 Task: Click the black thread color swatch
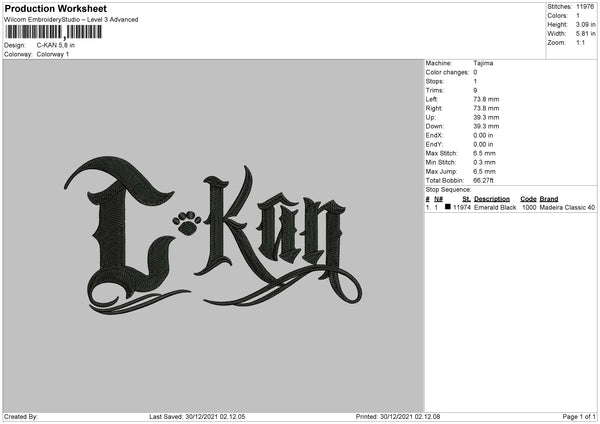(448, 207)
